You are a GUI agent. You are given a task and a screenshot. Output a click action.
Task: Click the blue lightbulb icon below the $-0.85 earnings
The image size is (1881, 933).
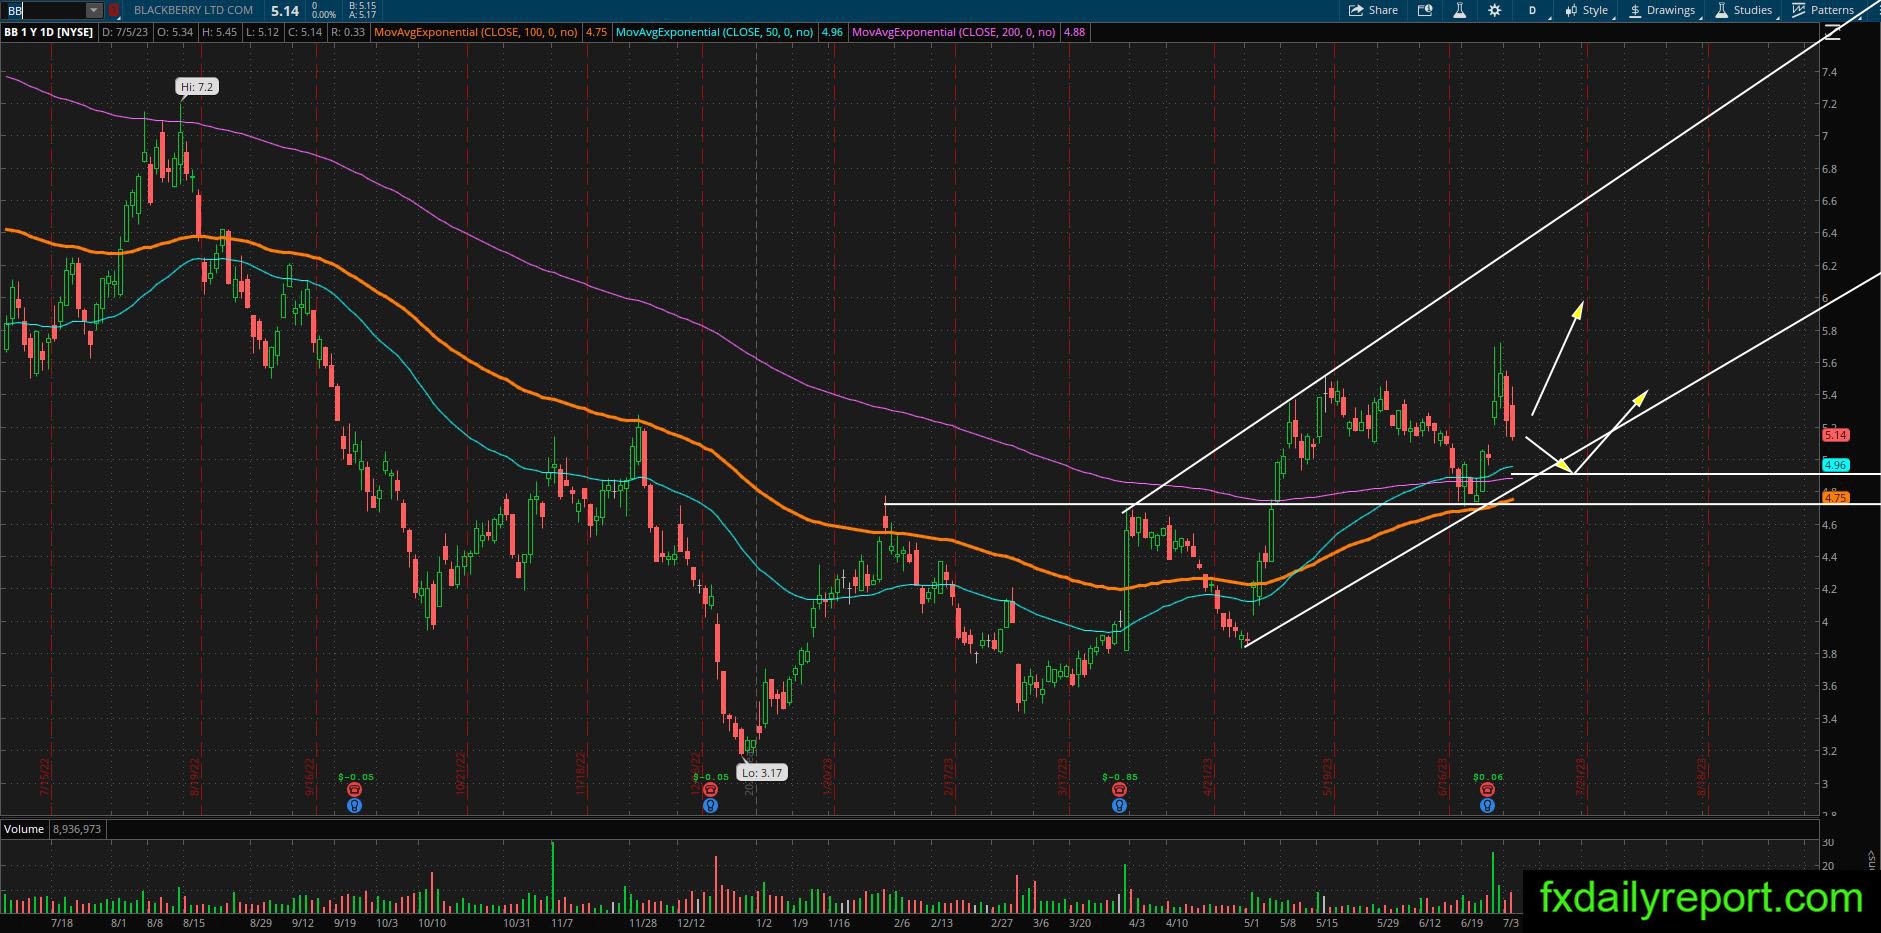point(1119,805)
